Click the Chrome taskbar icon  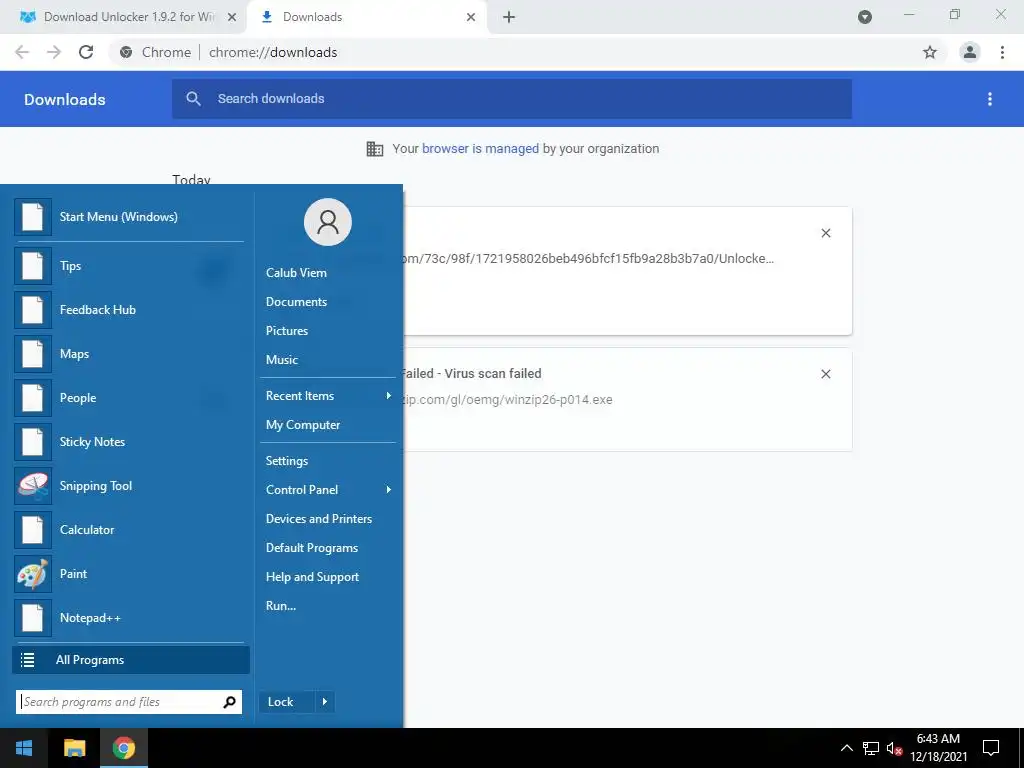123,748
